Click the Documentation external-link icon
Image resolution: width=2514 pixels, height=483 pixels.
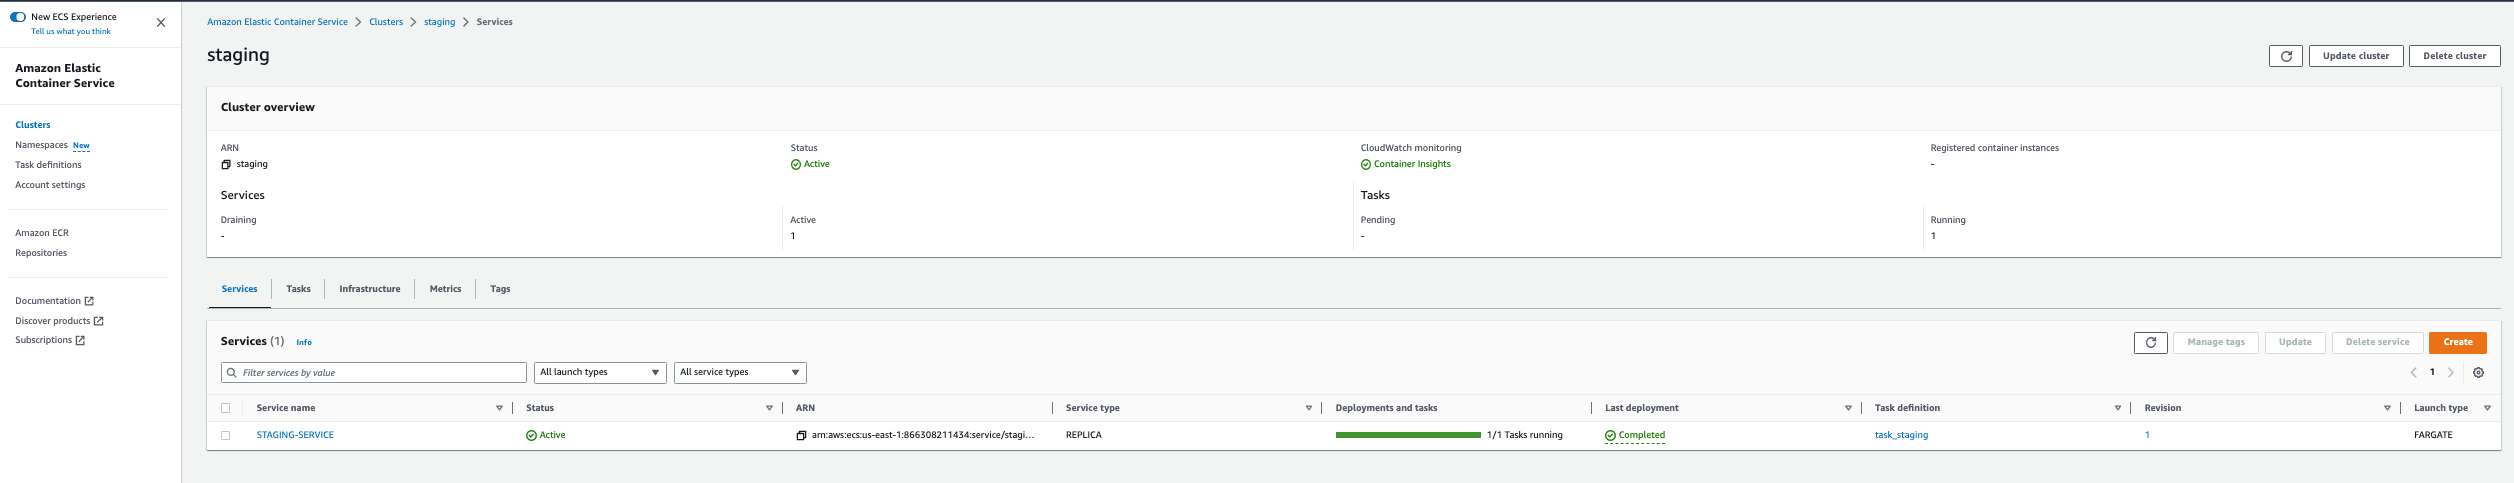click(89, 301)
